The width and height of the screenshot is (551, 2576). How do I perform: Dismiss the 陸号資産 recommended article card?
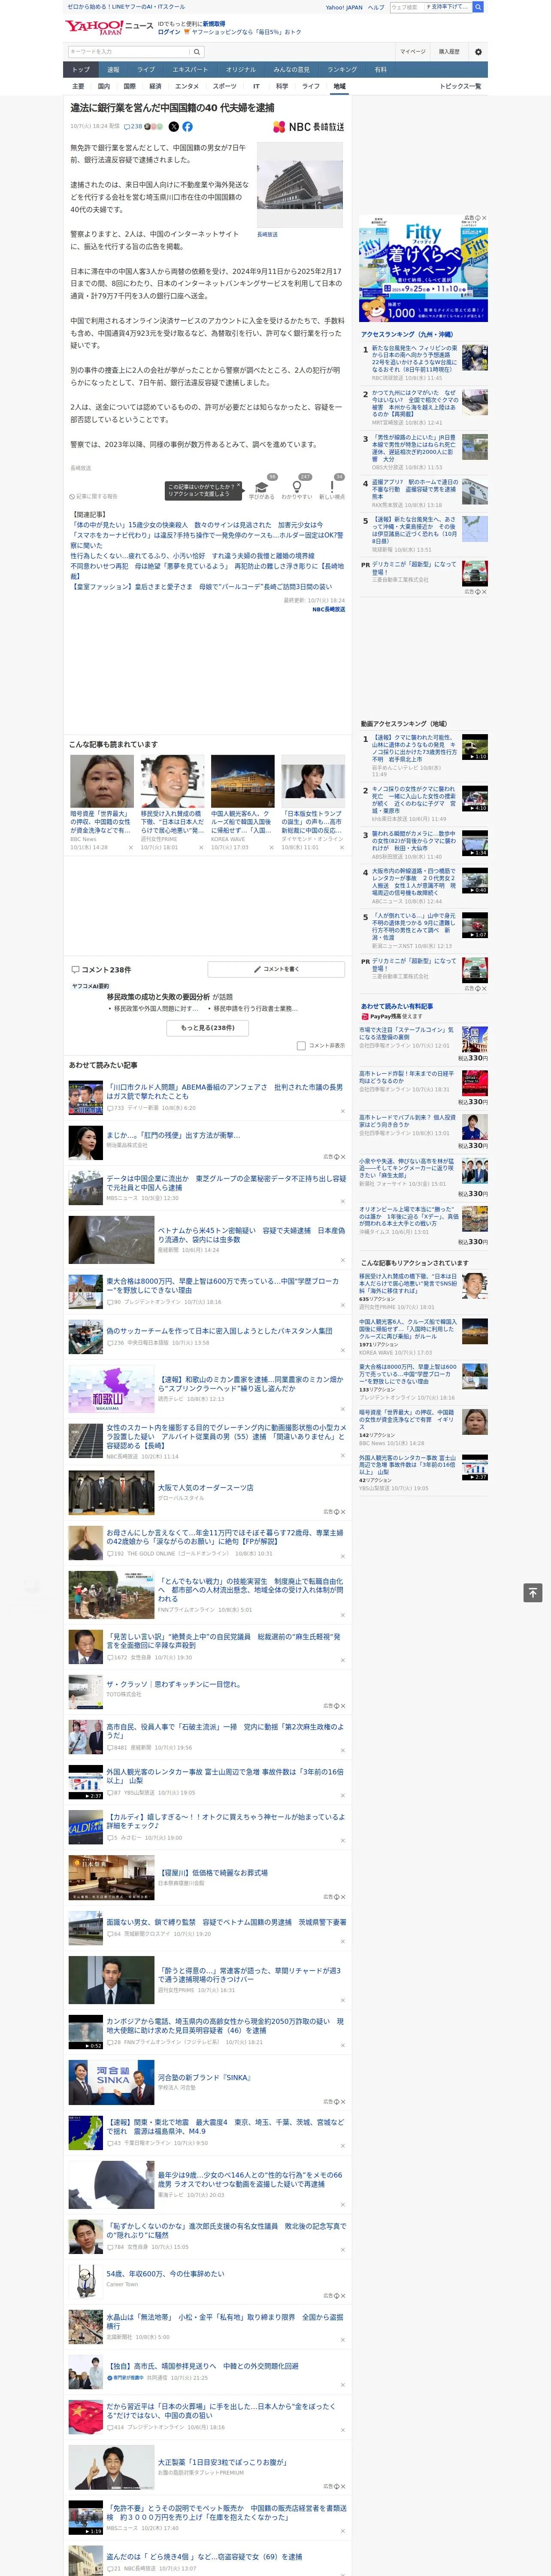[x=130, y=848]
